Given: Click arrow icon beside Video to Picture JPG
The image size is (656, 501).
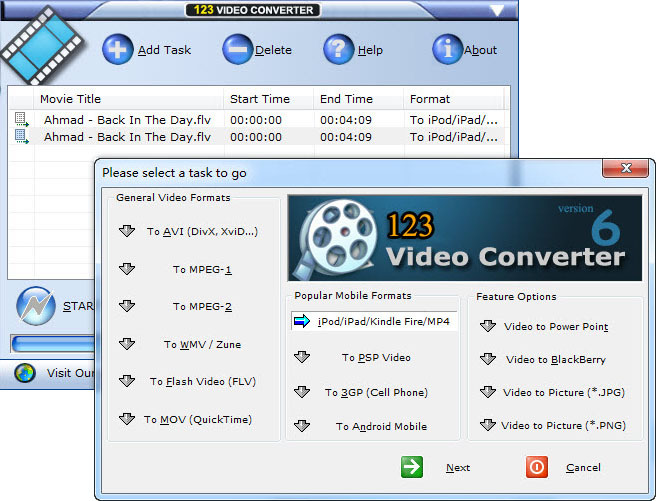Looking at the screenshot, I should (488, 392).
